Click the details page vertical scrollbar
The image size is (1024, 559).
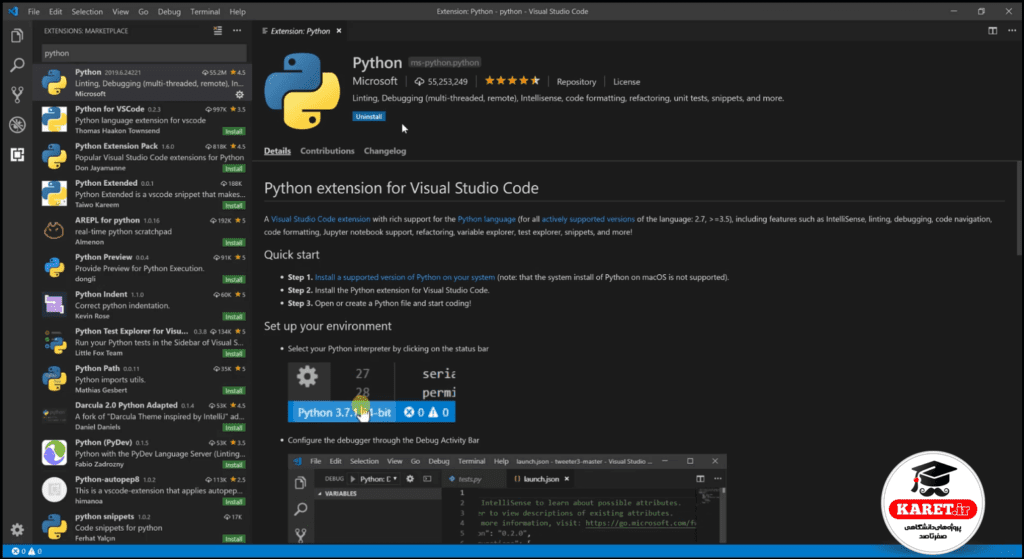1019,208
